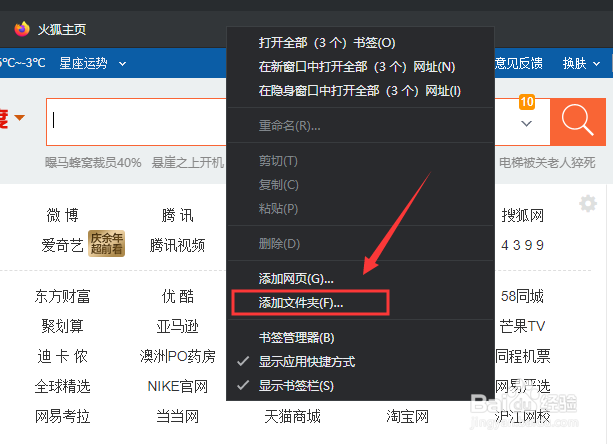Click the 粘贴(P) menu item
This screenshot has width=613, height=444.
360,209
